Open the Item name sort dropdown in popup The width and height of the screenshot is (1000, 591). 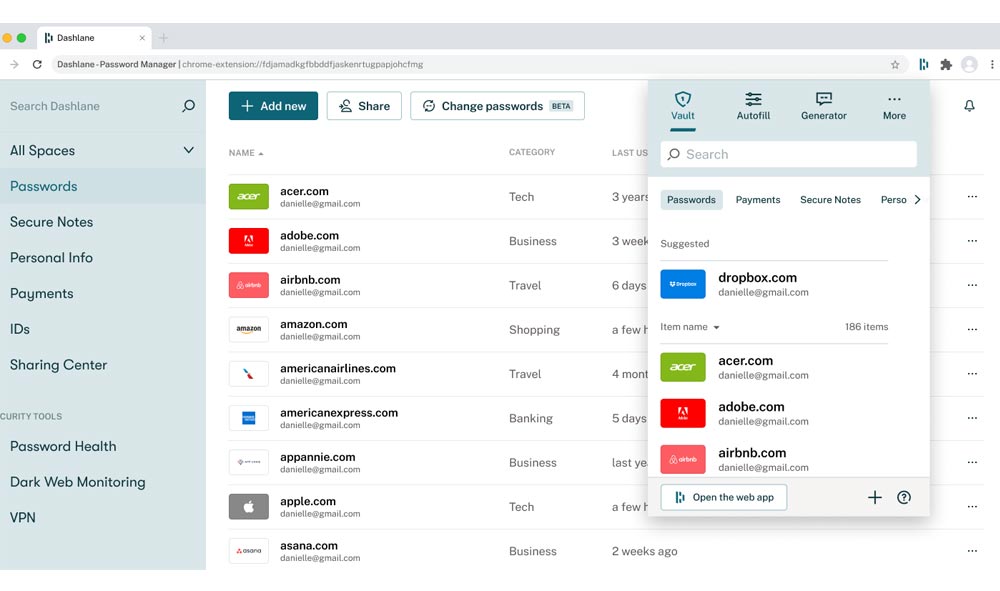pos(689,327)
